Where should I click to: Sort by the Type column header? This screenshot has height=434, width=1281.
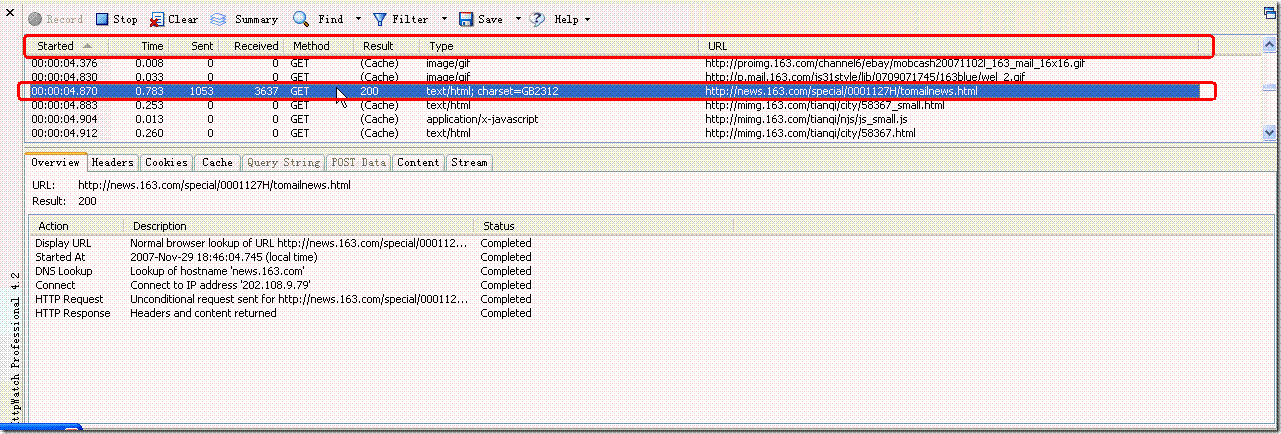pyautogui.click(x=560, y=46)
